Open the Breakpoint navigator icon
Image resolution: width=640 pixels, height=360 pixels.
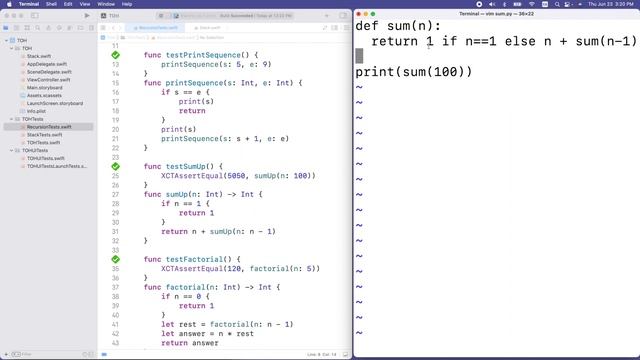[80, 28]
